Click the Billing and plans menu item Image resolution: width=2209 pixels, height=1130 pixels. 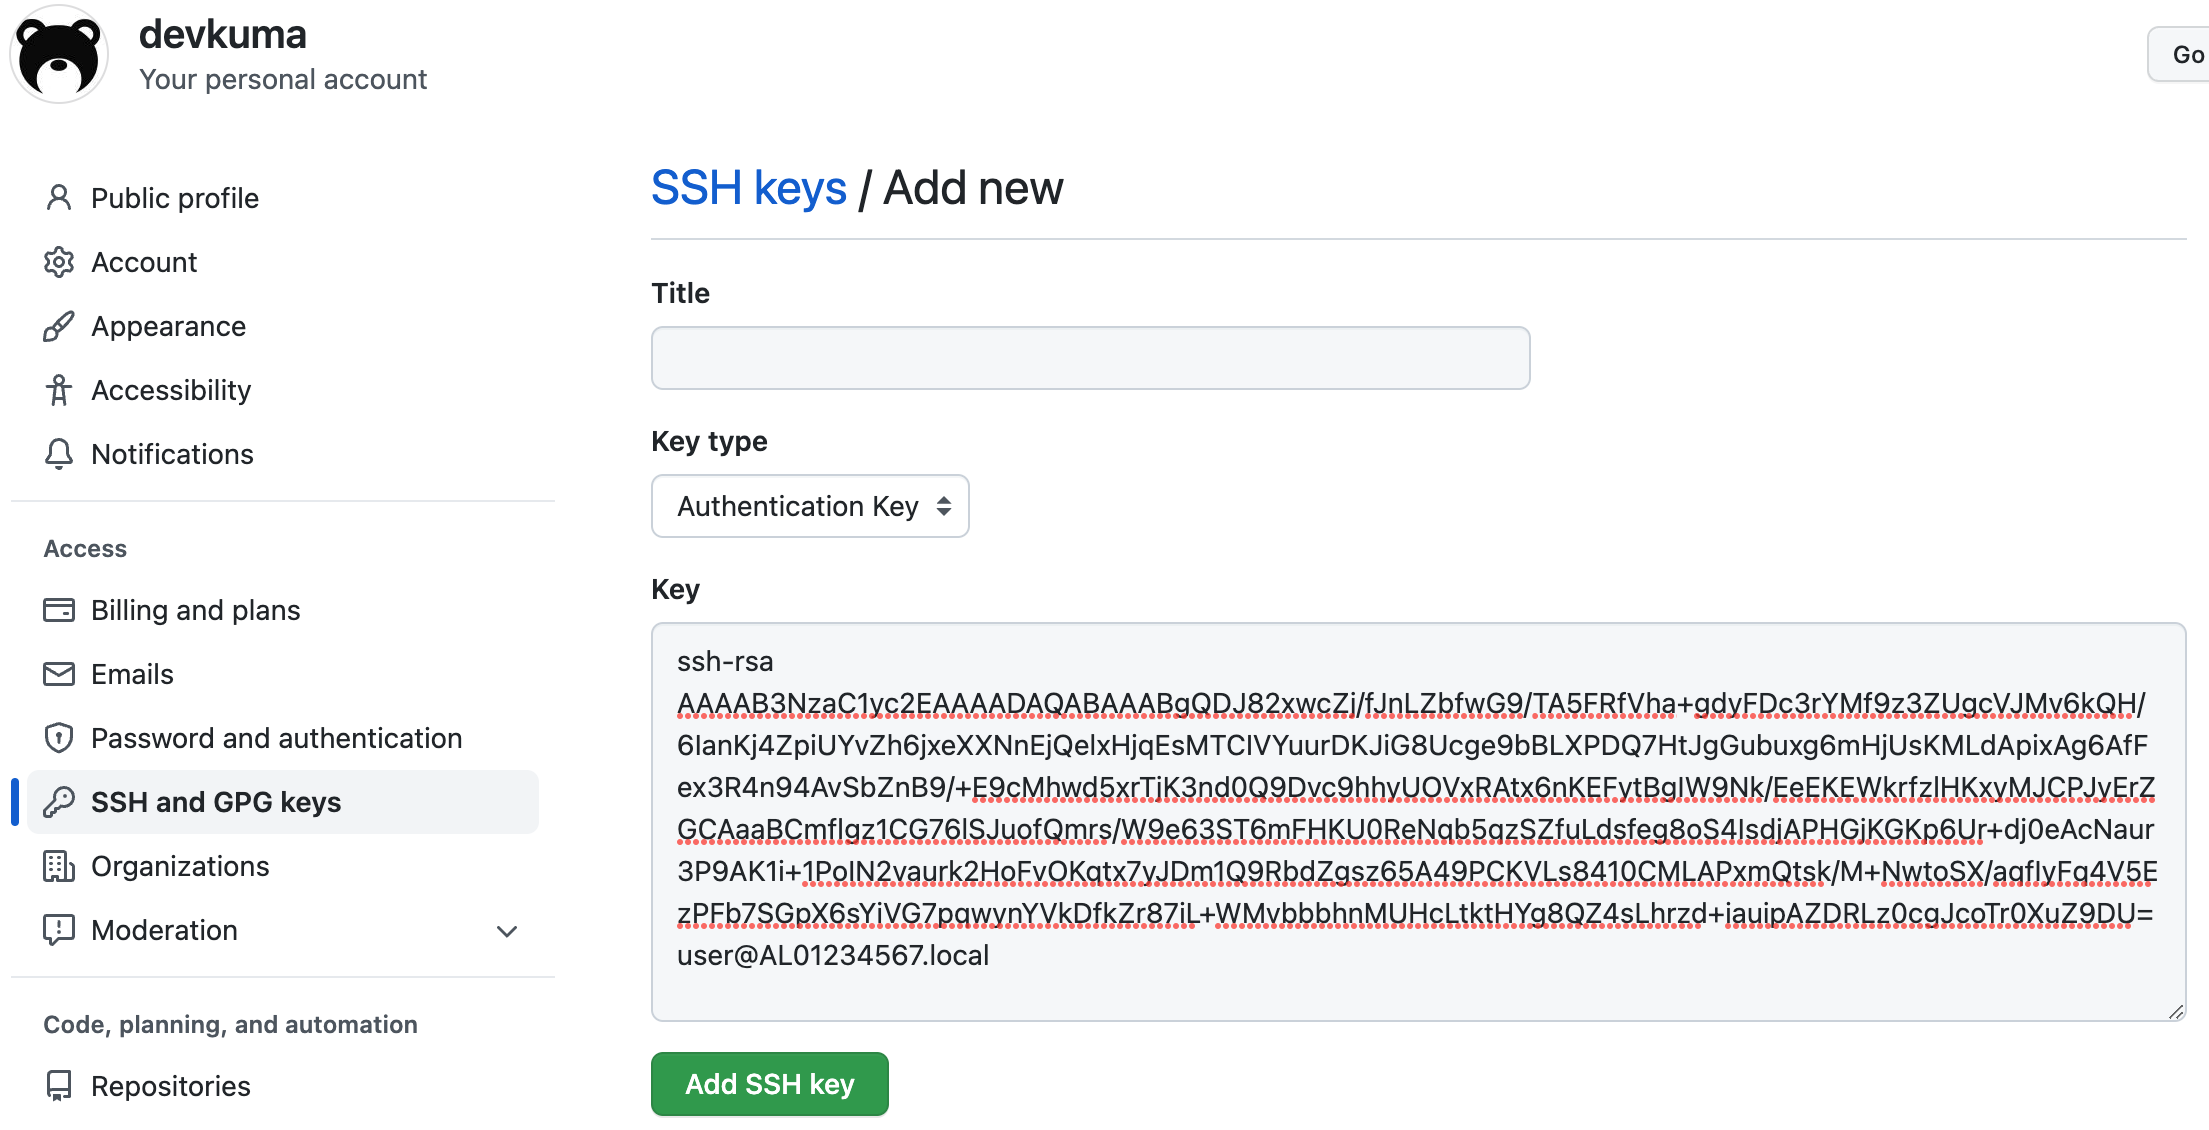point(196,610)
